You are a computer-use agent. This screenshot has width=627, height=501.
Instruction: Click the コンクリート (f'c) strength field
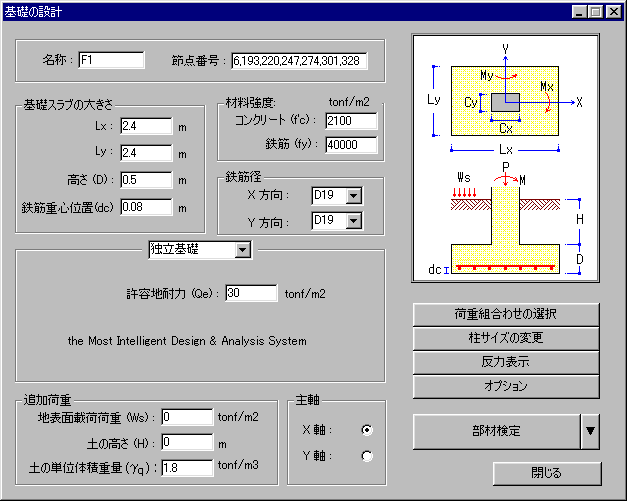click(351, 121)
